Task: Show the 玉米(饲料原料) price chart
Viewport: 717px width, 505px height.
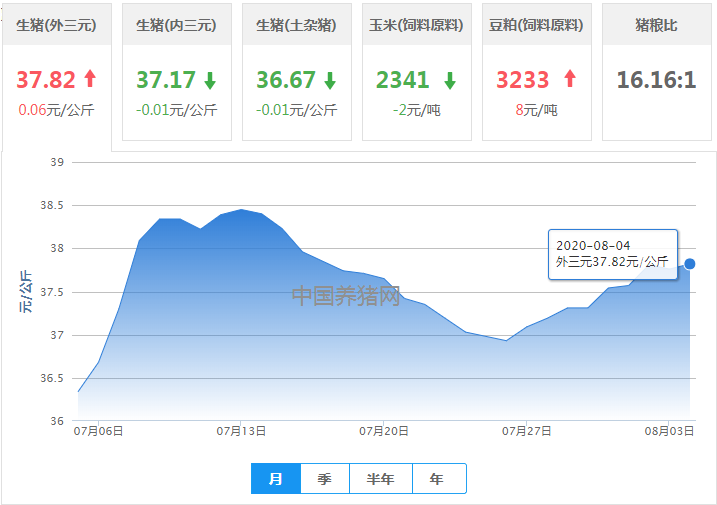Action: pyautogui.click(x=416, y=25)
